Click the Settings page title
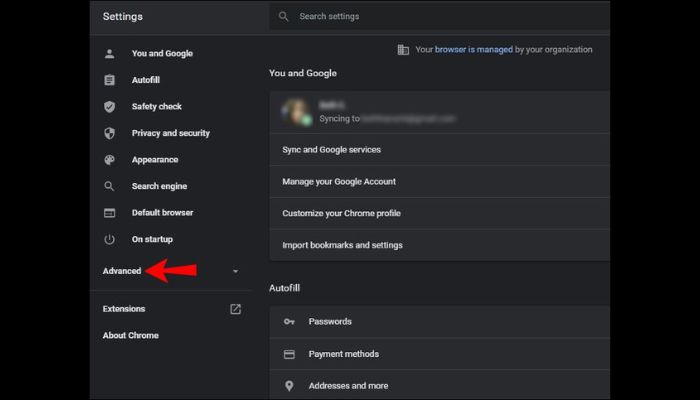The width and height of the screenshot is (700, 400). click(x=123, y=17)
